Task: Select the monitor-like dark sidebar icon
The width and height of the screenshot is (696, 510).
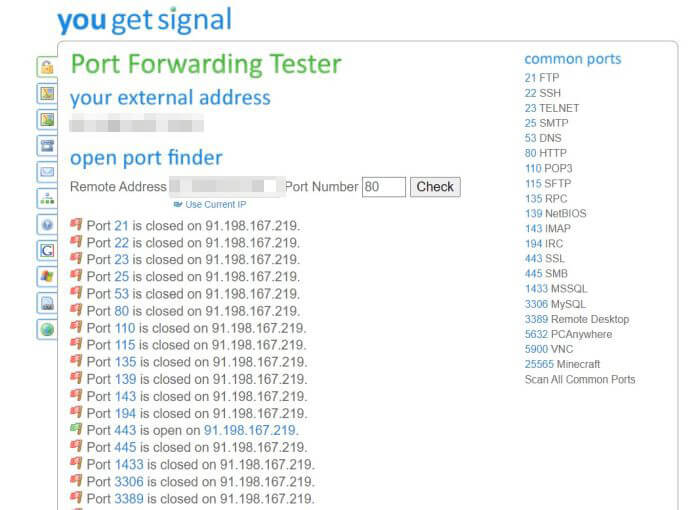Action: click(x=47, y=146)
